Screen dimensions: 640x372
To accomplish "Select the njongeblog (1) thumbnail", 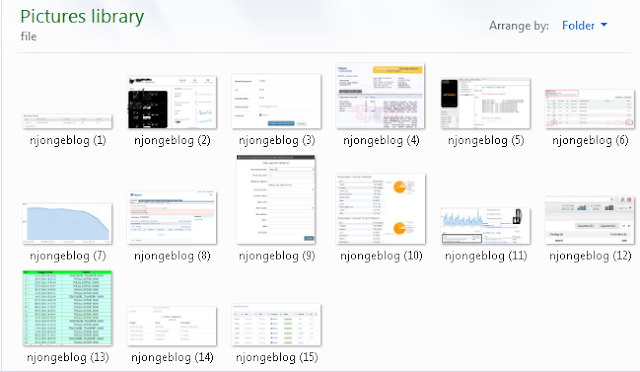I will pyautogui.click(x=67, y=122).
